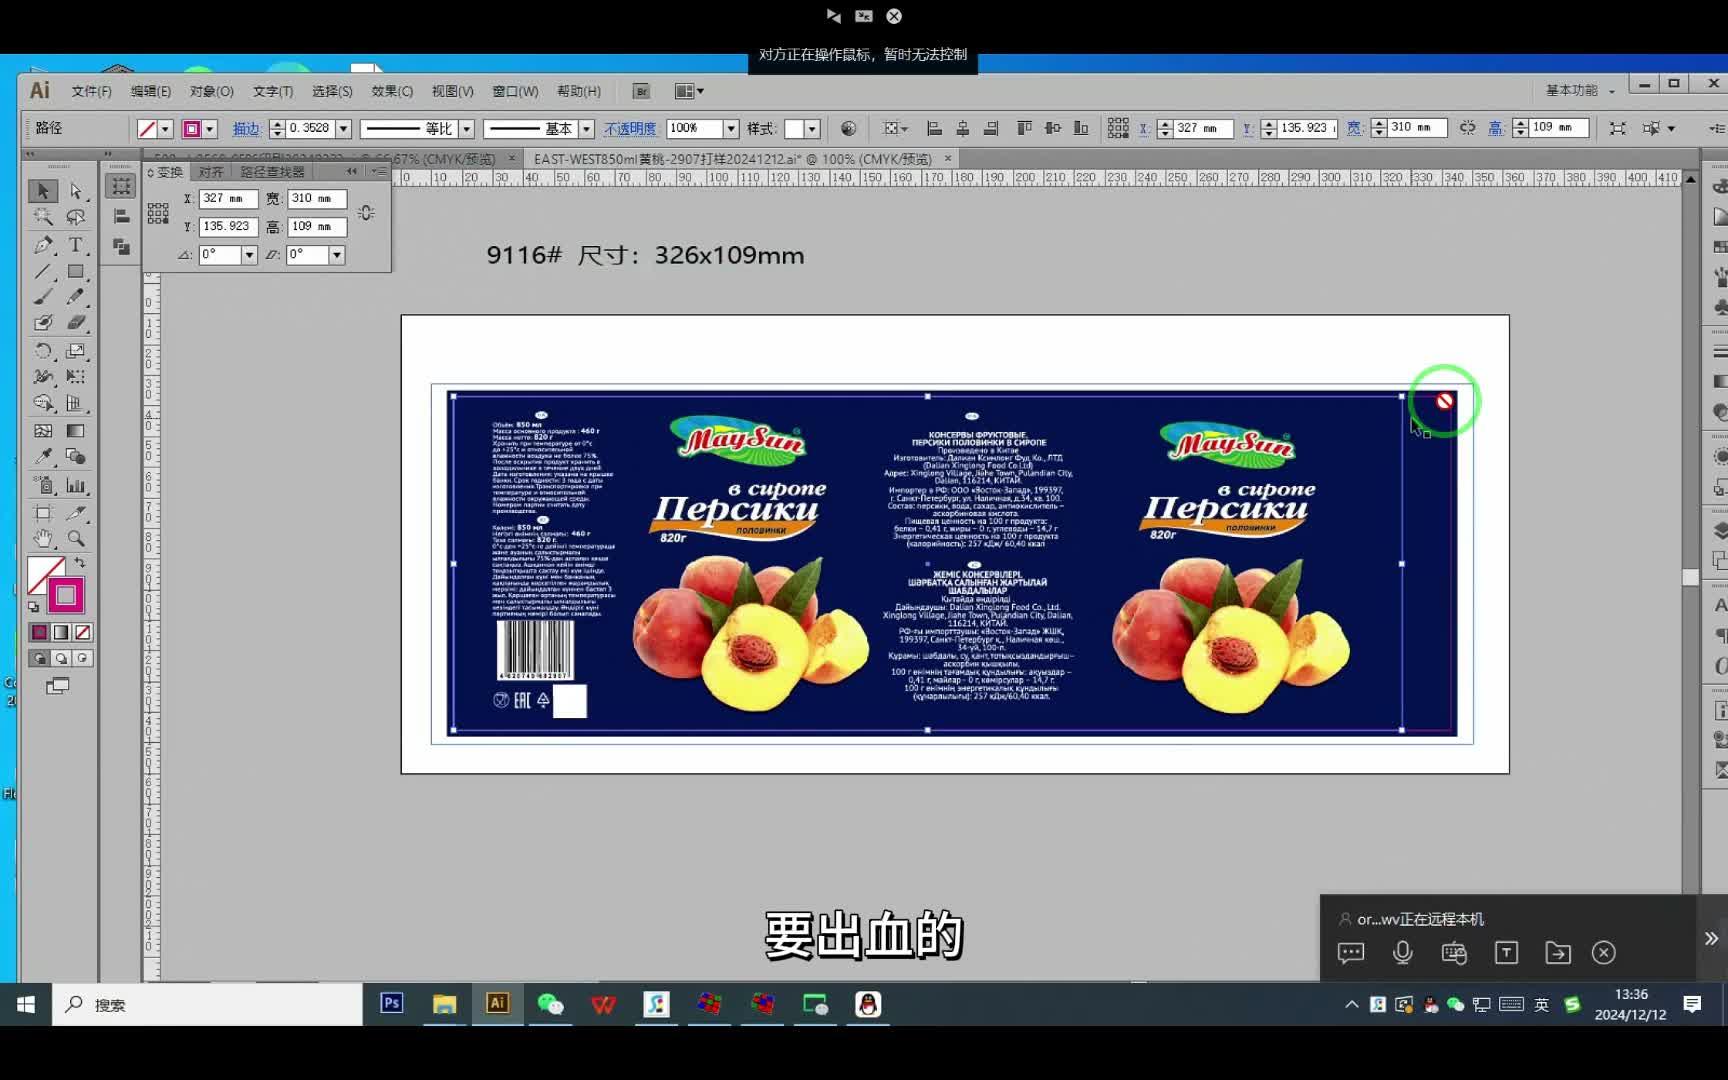Image resolution: width=1728 pixels, height=1080 pixels.
Task: Activate the Artboard tool
Action: click(42, 513)
